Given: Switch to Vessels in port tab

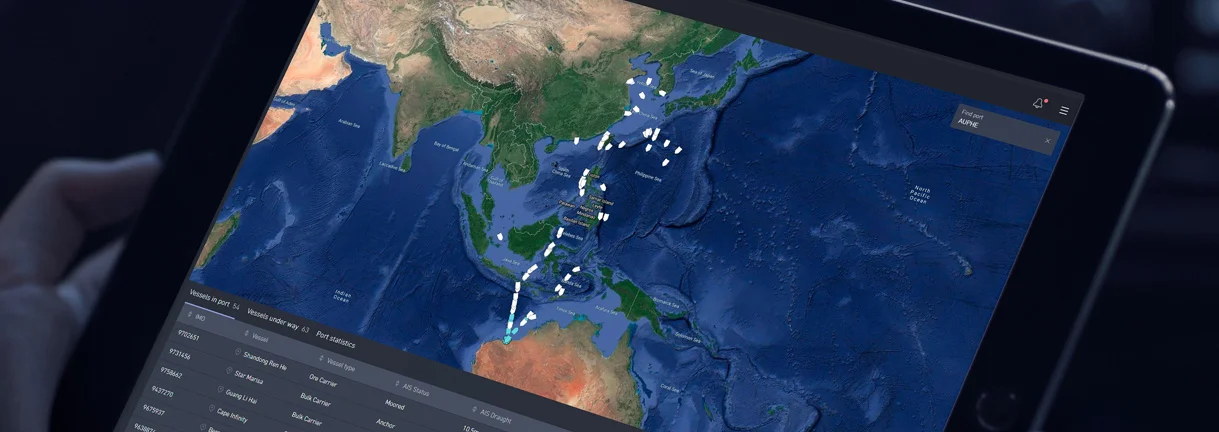Looking at the screenshot, I should pos(215,298).
